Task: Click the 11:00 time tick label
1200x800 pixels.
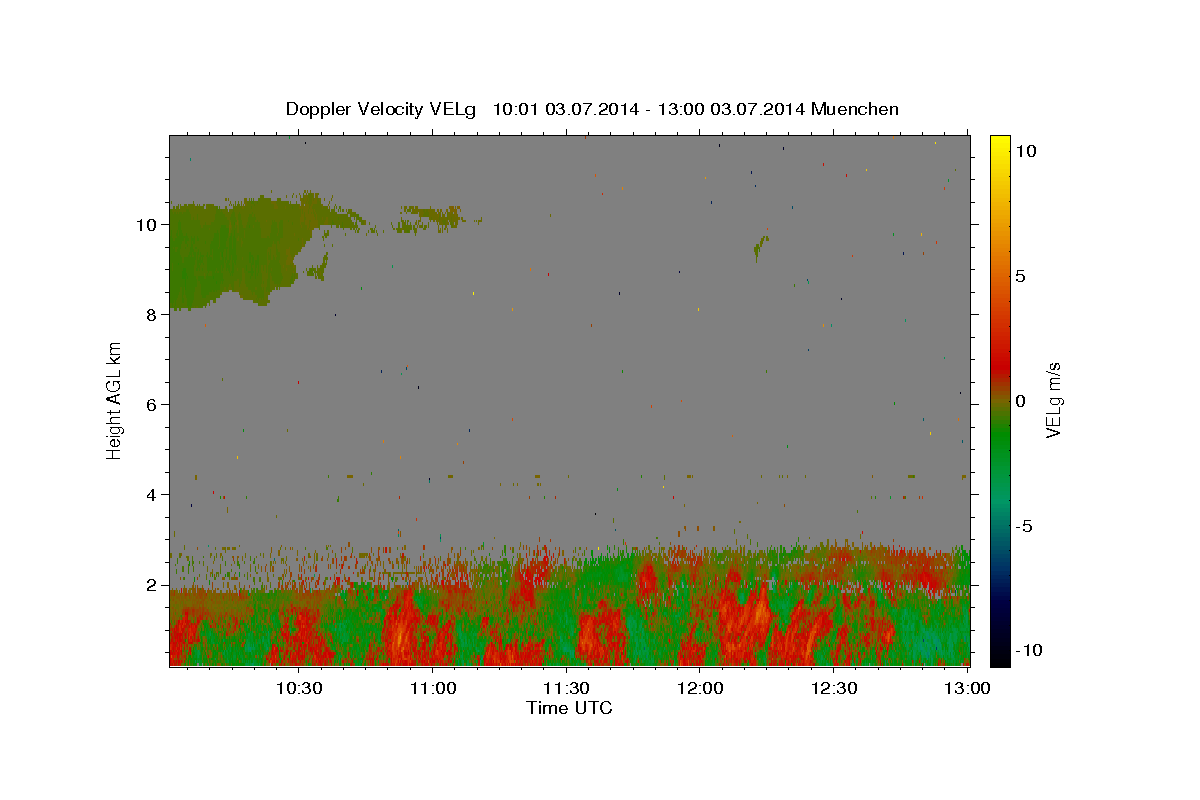Action: pyautogui.click(x=433, y=689)
